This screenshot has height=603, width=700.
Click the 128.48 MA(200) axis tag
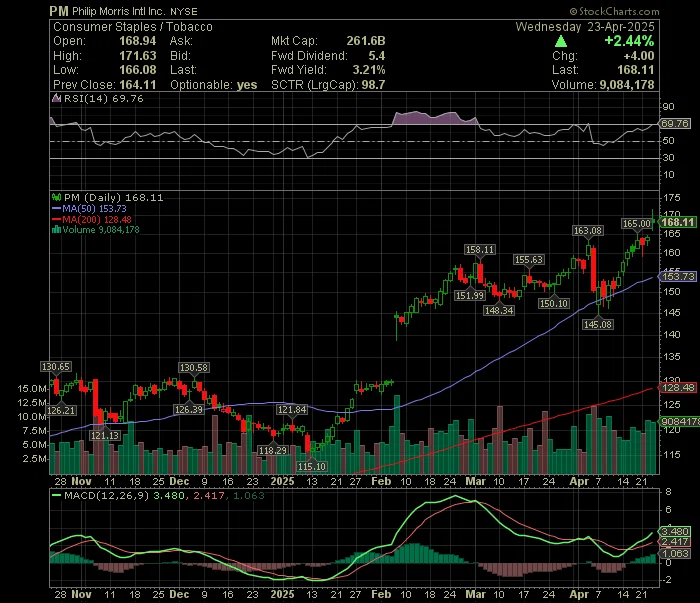click(x=678, y=388)
